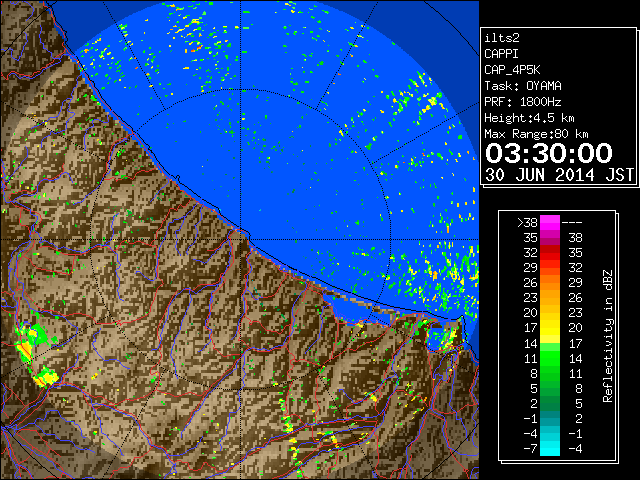Click the "Max Range:80 km" text
640x480 pixels.
click(536, 134)
